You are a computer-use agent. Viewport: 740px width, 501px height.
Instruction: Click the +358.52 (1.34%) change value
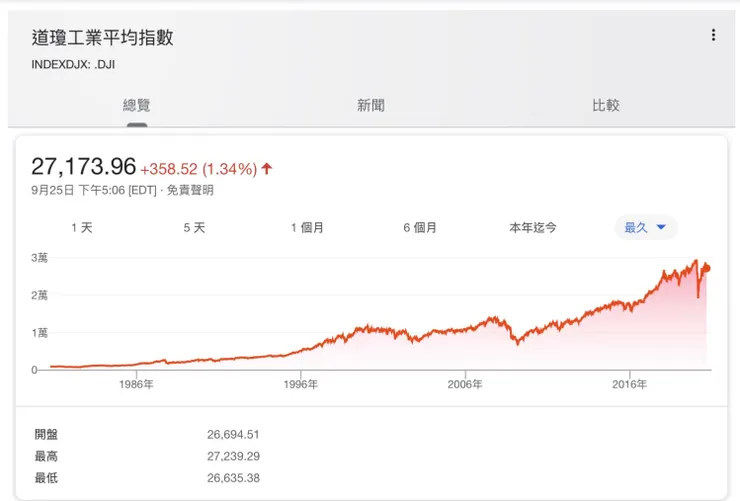pyautogui.click(x=199, y=169)
